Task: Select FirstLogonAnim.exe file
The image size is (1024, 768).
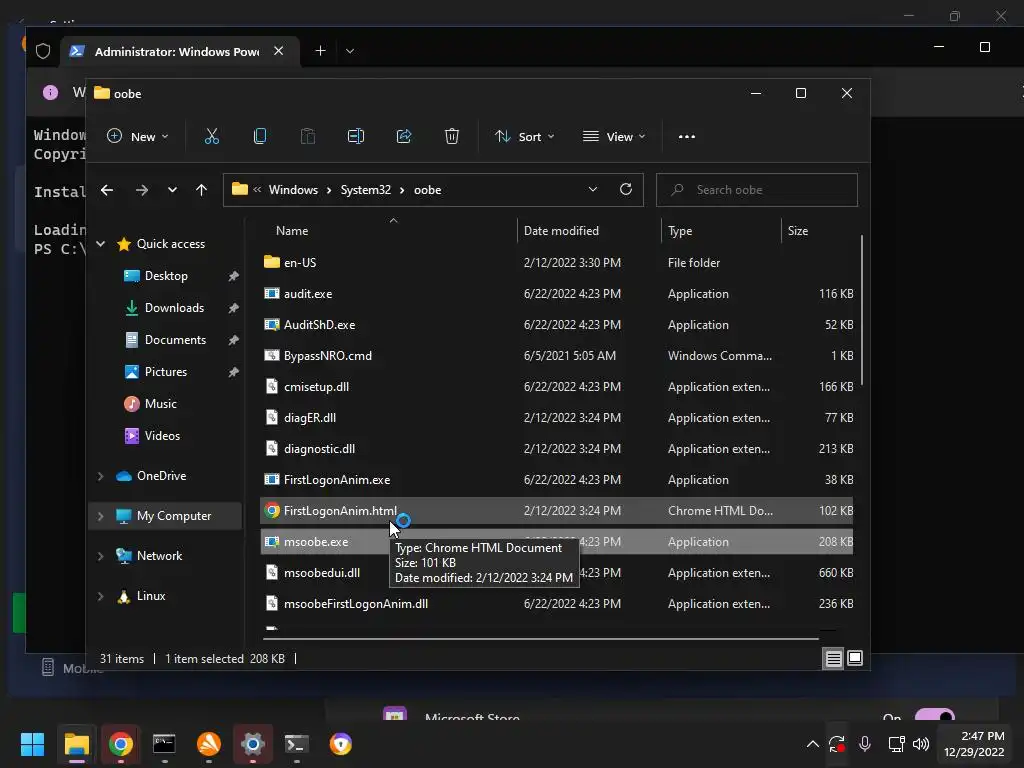Action: (x=556, y=480)
